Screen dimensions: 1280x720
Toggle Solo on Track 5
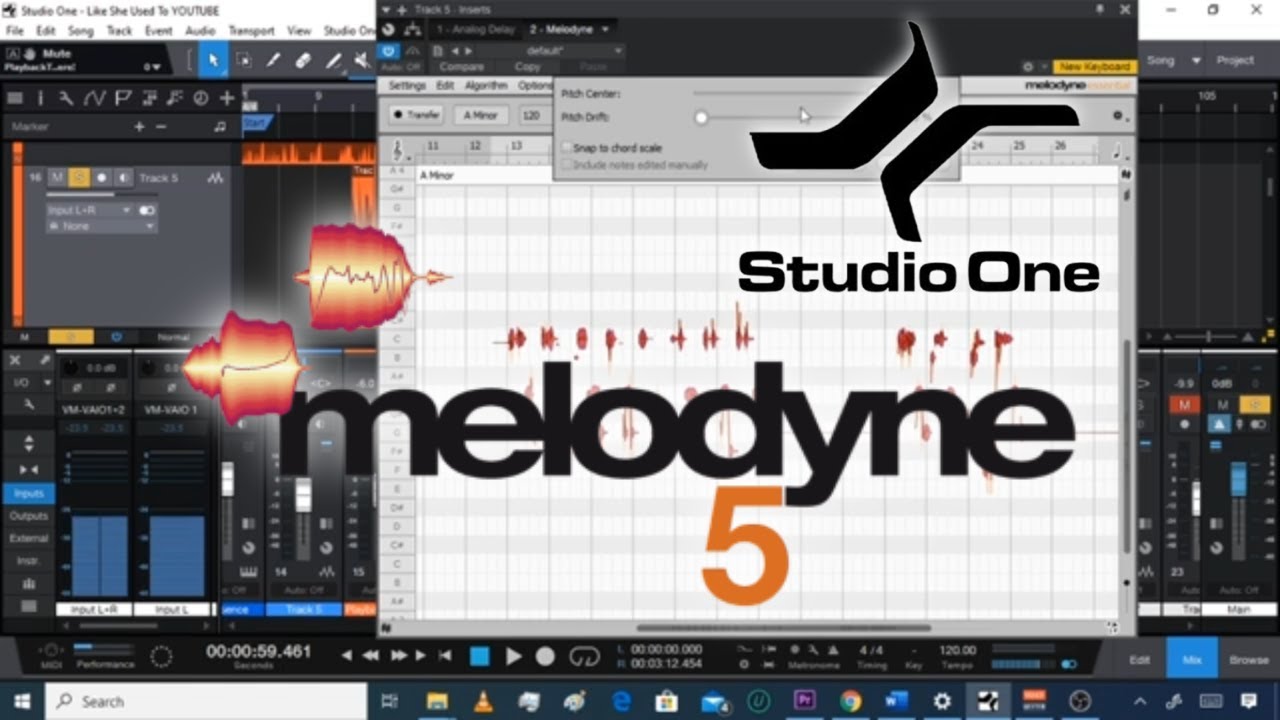click(78, 177)
